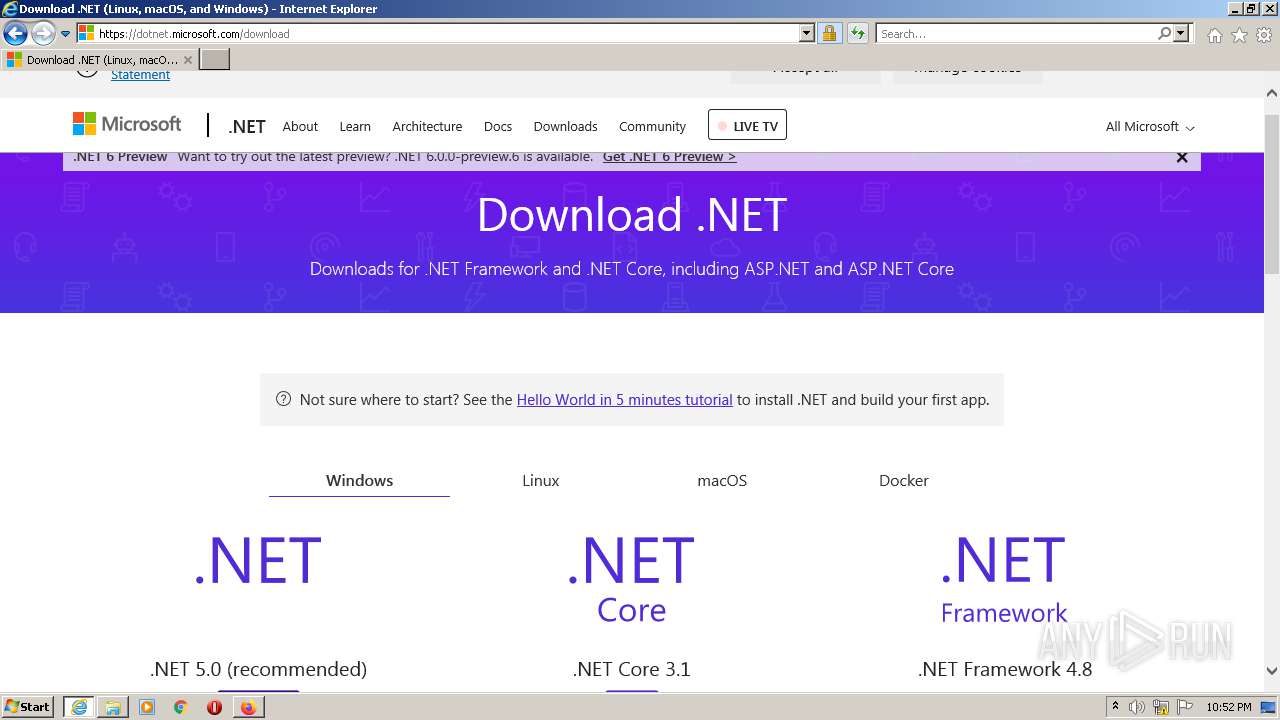This screenshot has height=720, width=1280.
Task: Click the question mark help icon
Action: [x=283, y=400]
